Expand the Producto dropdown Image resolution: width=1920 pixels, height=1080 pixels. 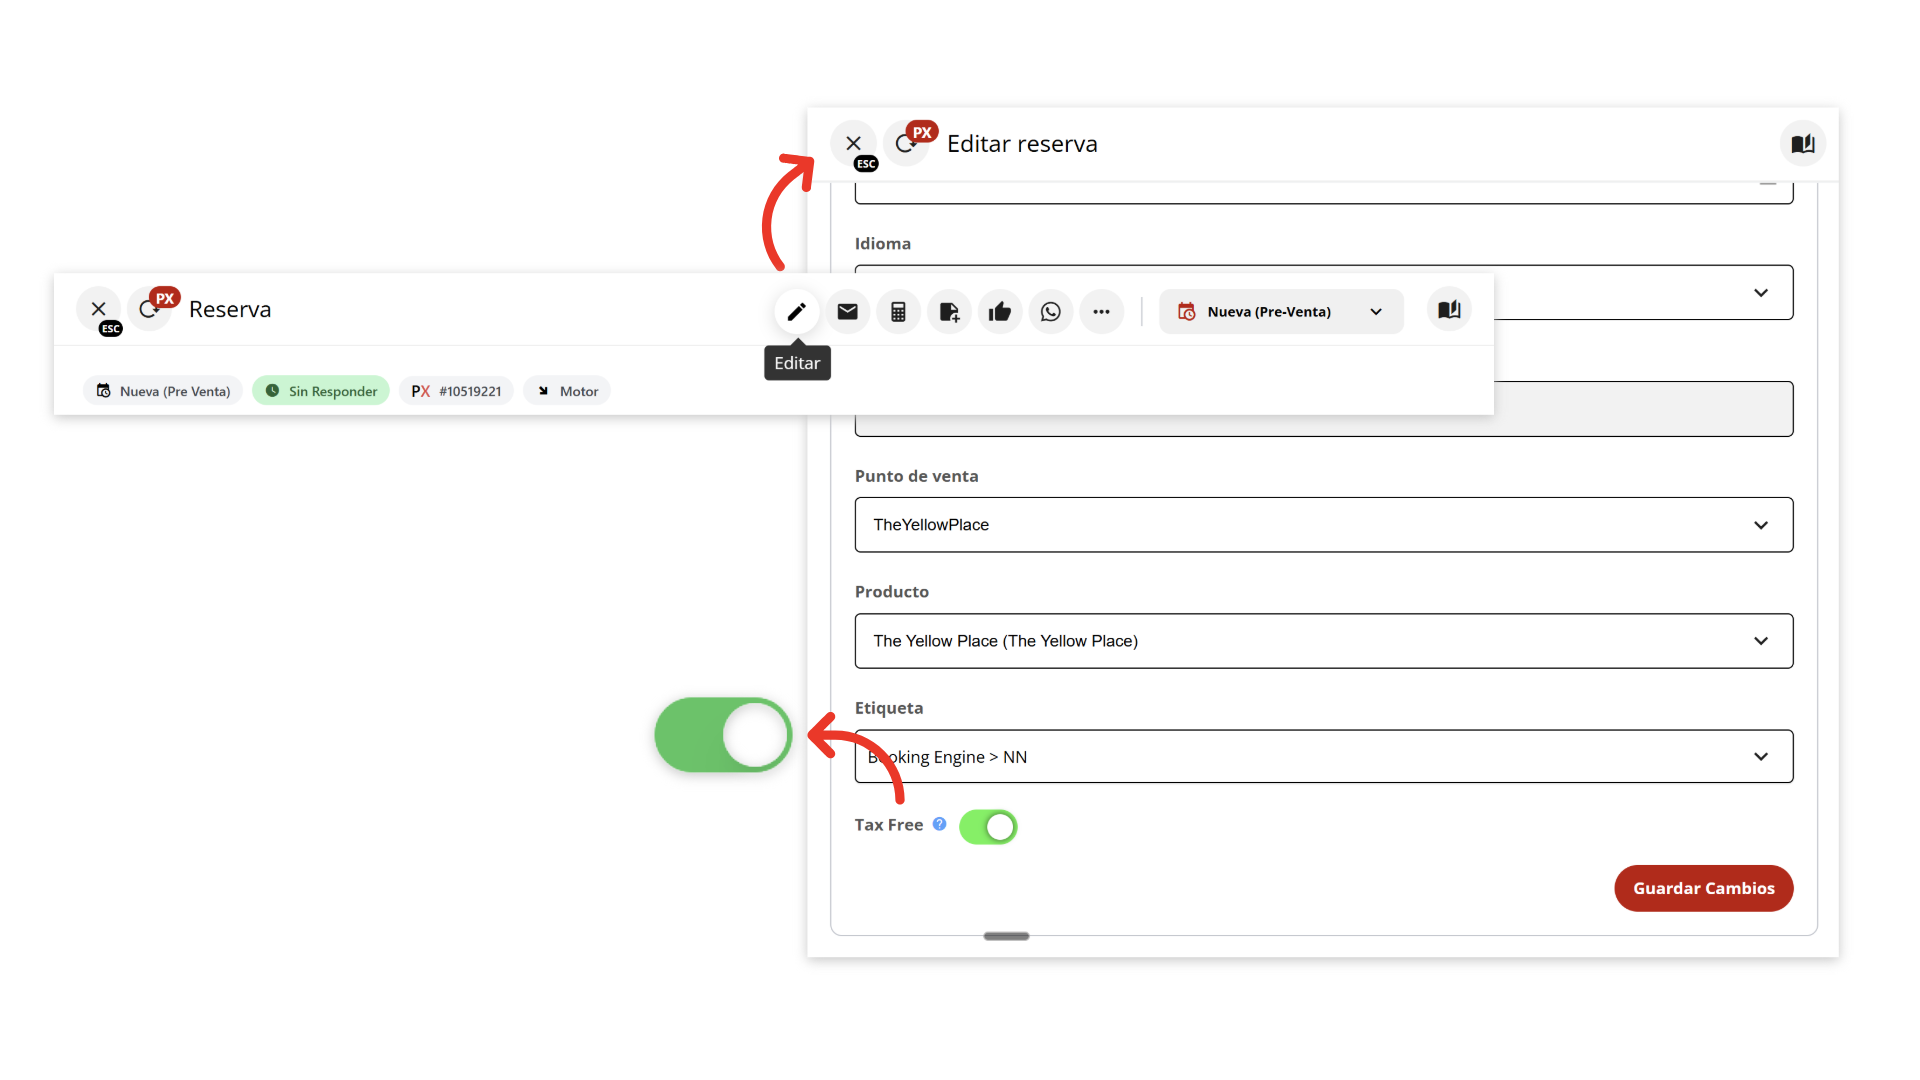pyautogui.click(x=1323, y=641)
